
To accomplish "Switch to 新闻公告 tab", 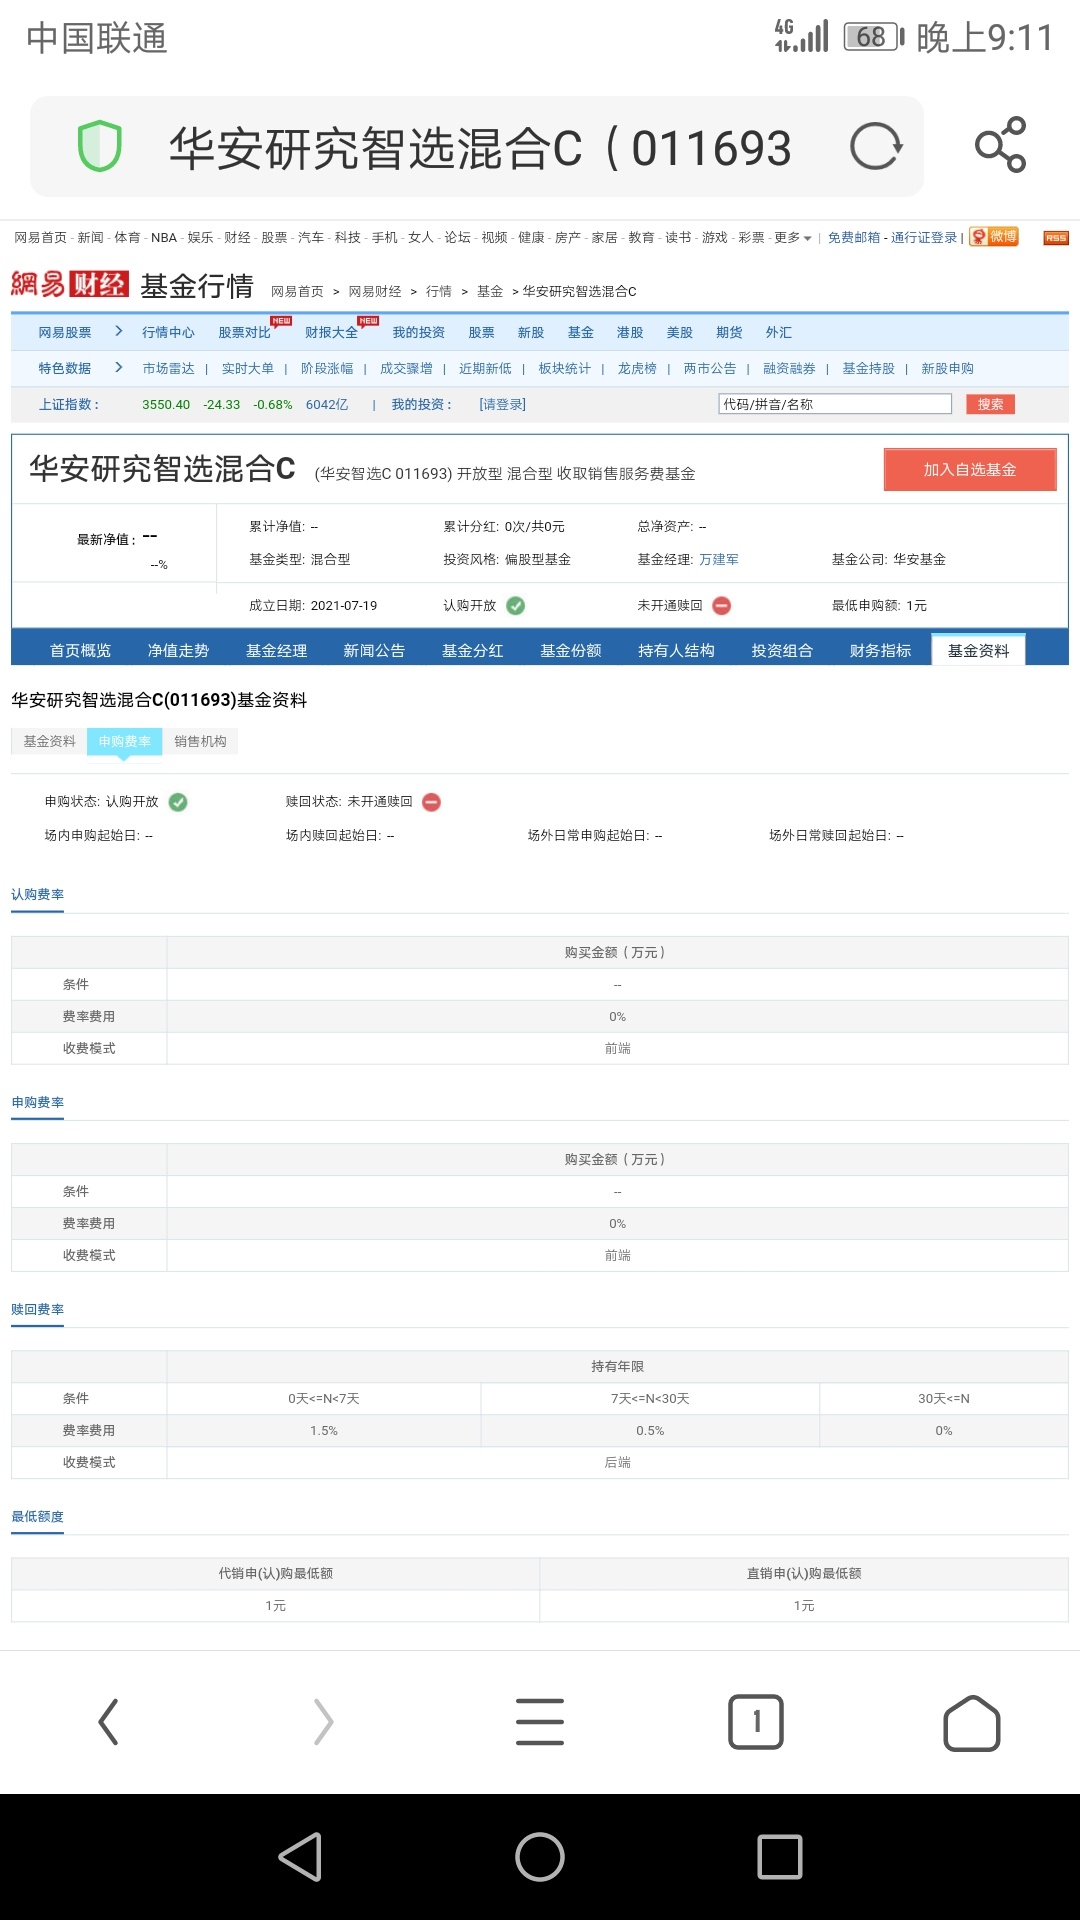I will (374, 650).
